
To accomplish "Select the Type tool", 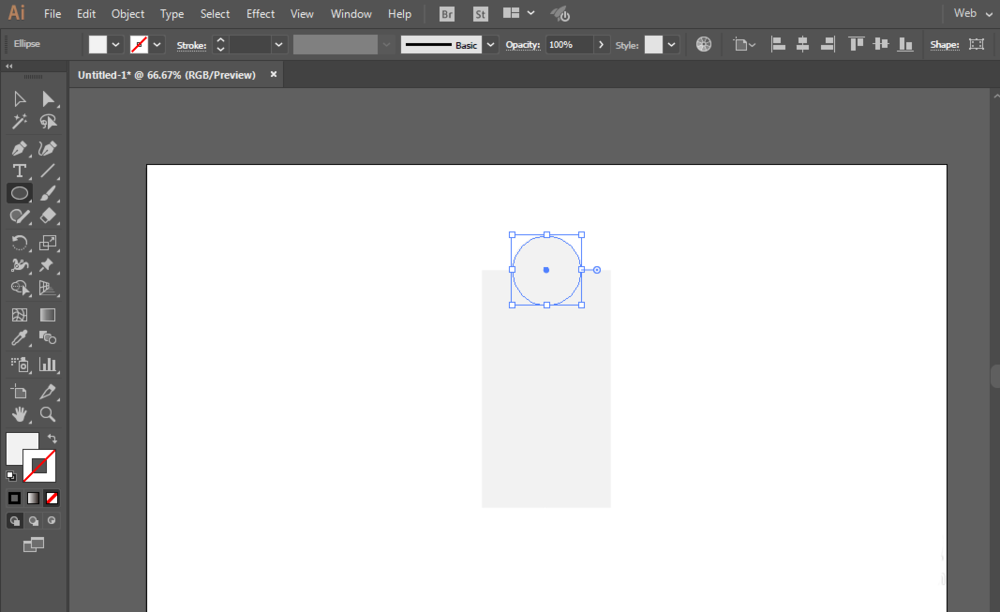I will tap(19, 171).
